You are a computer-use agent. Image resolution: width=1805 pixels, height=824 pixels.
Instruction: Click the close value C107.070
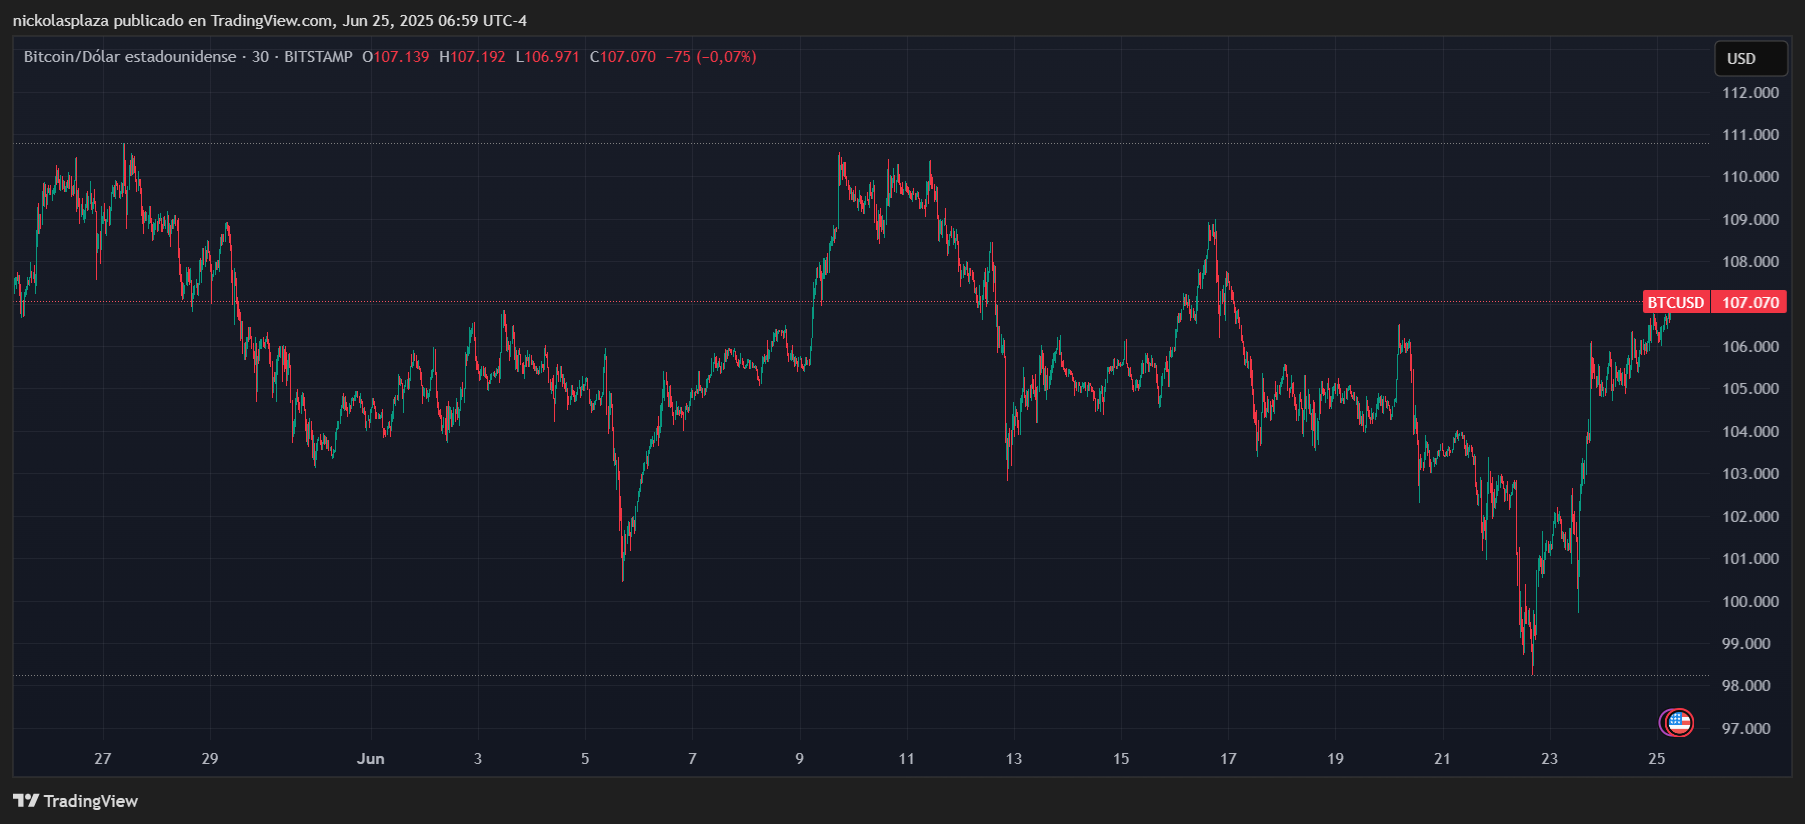coord(623,57)
